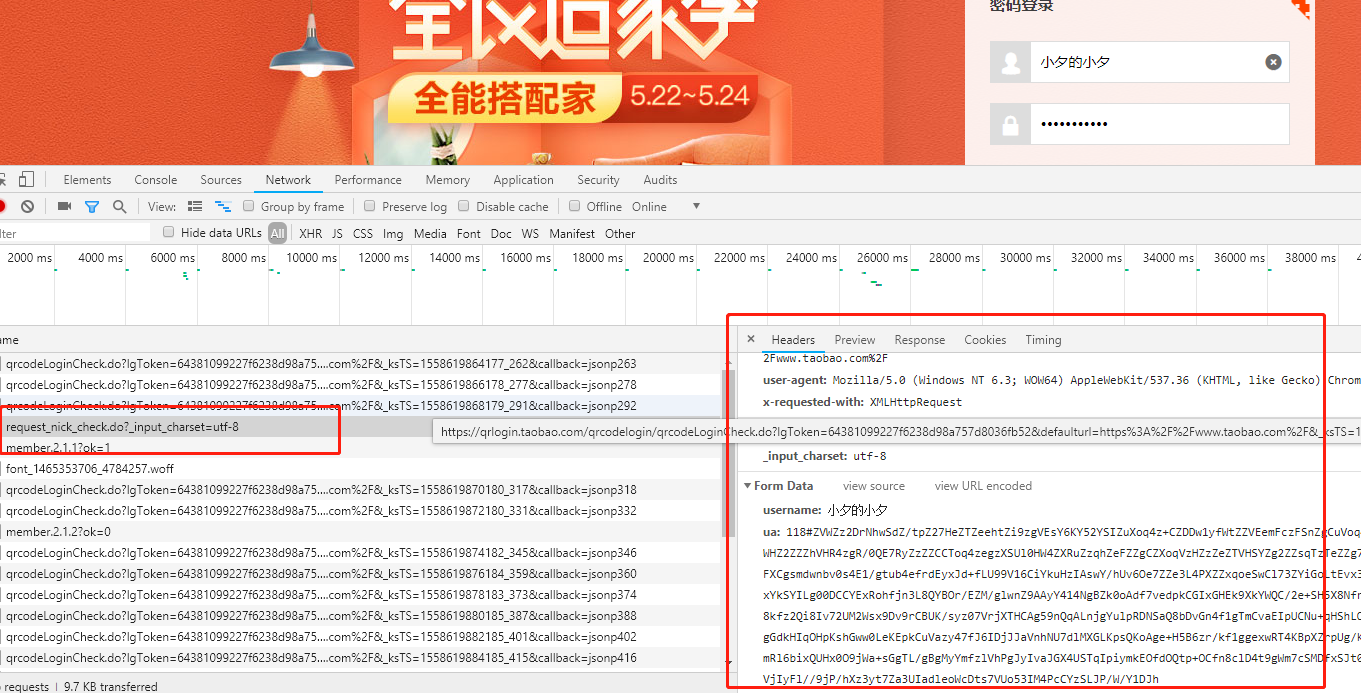1361x693 pixels.
Task: Switch to the Sources tab
Action: pyautogui.click(x=221, y=180)
